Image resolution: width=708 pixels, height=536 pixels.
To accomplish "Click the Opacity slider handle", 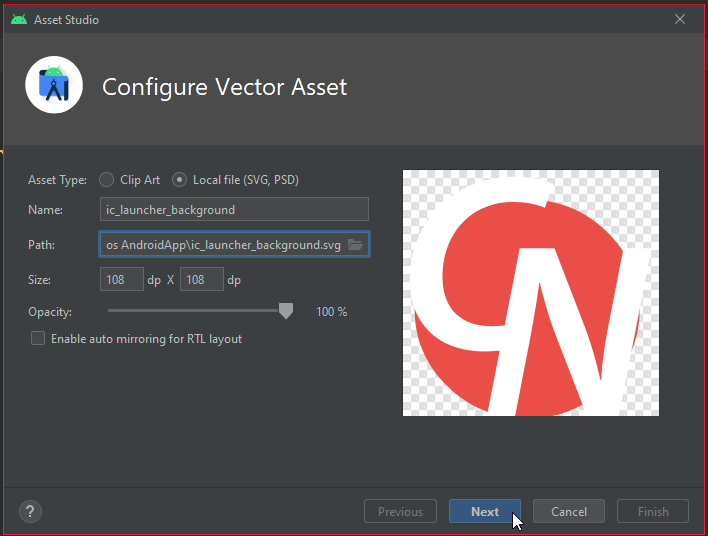I will 286,311.
